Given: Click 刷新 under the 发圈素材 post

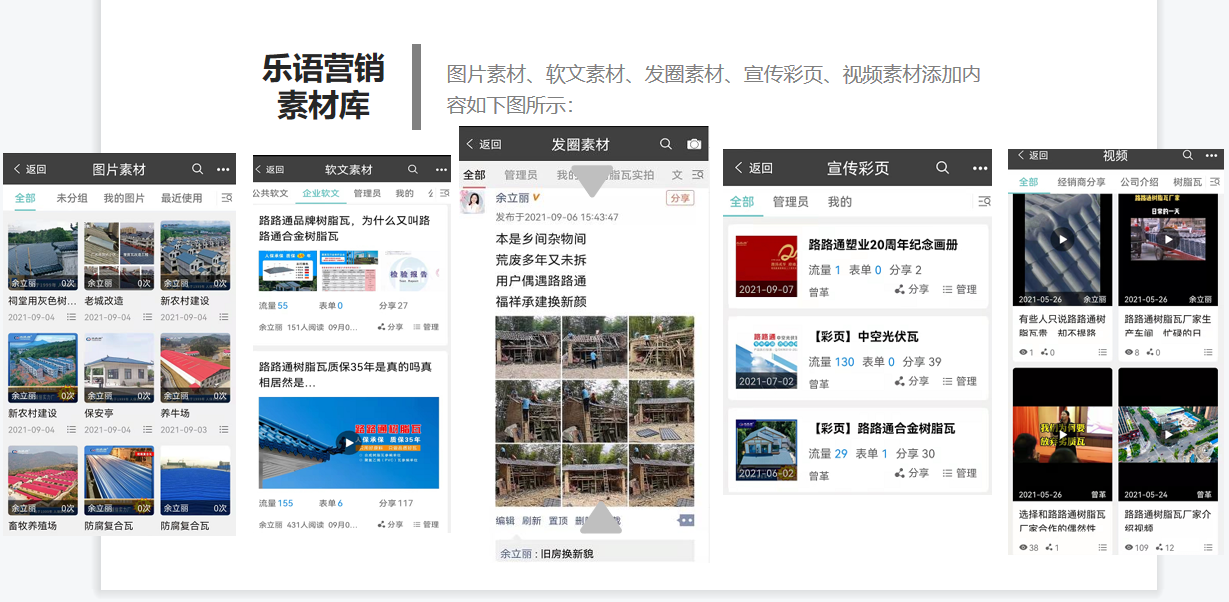Looking at the screenshot, I should pos(531,521).
